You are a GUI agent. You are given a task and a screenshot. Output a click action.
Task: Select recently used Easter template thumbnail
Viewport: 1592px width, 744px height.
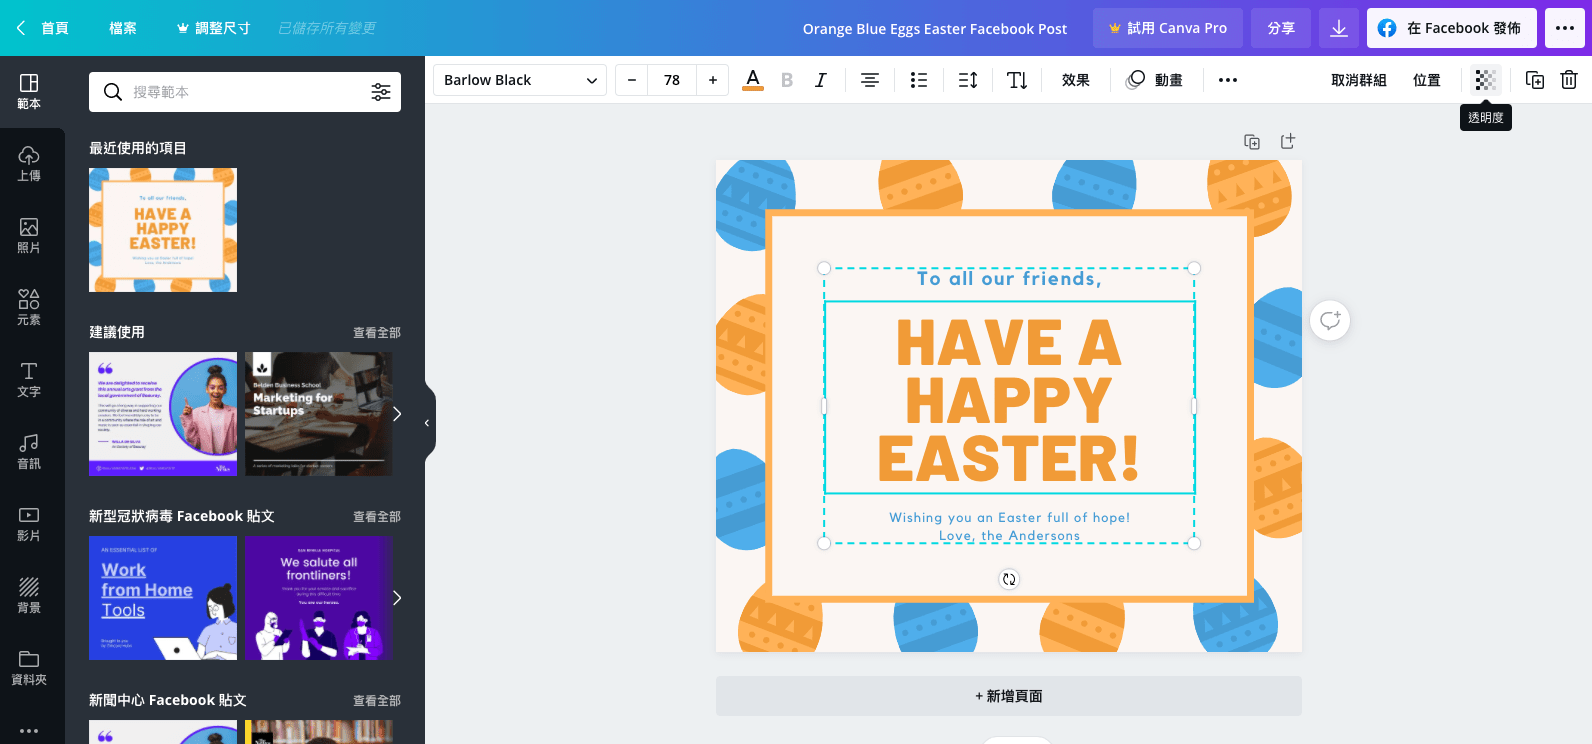[x=163, y=230]
